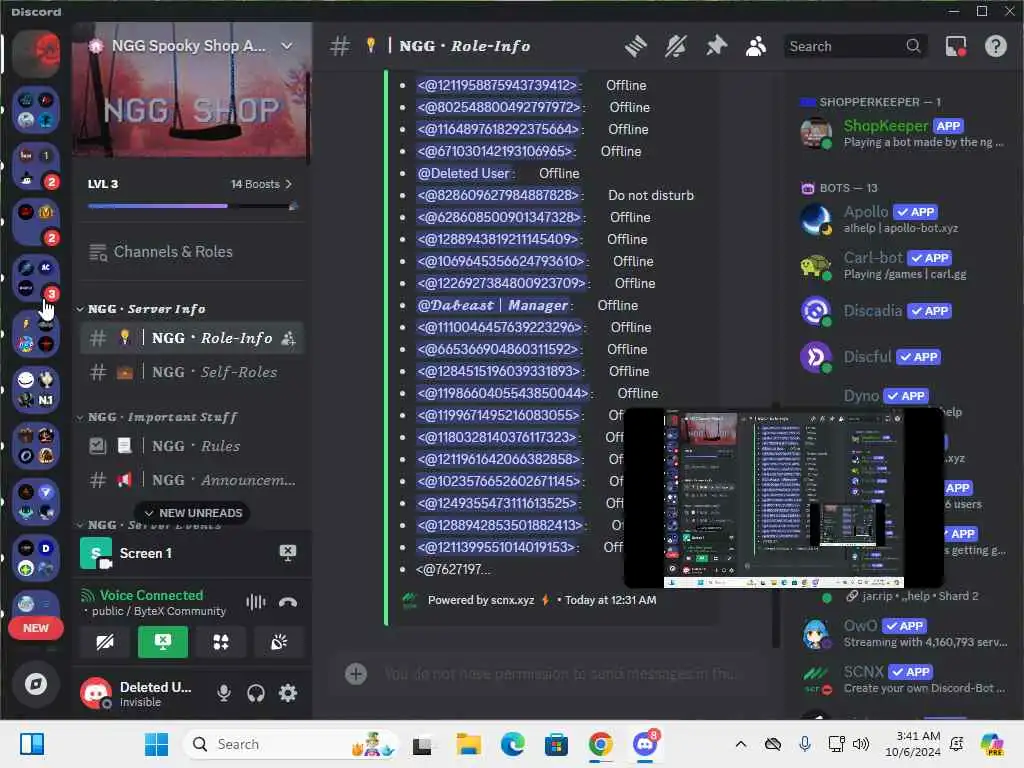Open Chrome from taskbar

tap(600, 744)
